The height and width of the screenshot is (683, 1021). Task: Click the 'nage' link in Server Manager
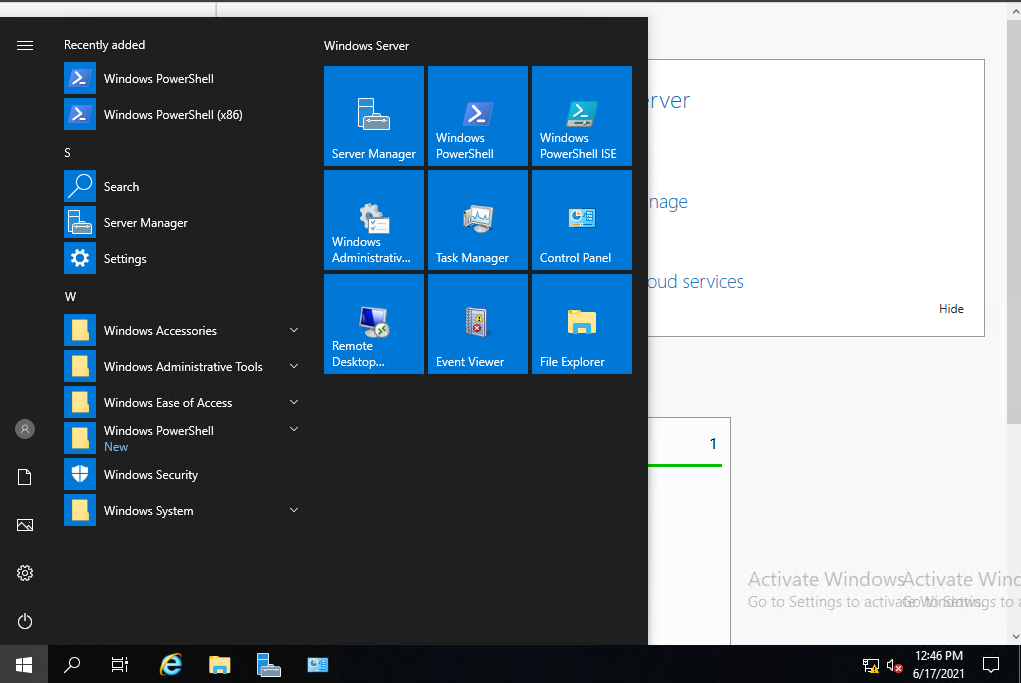pos(668,202)
